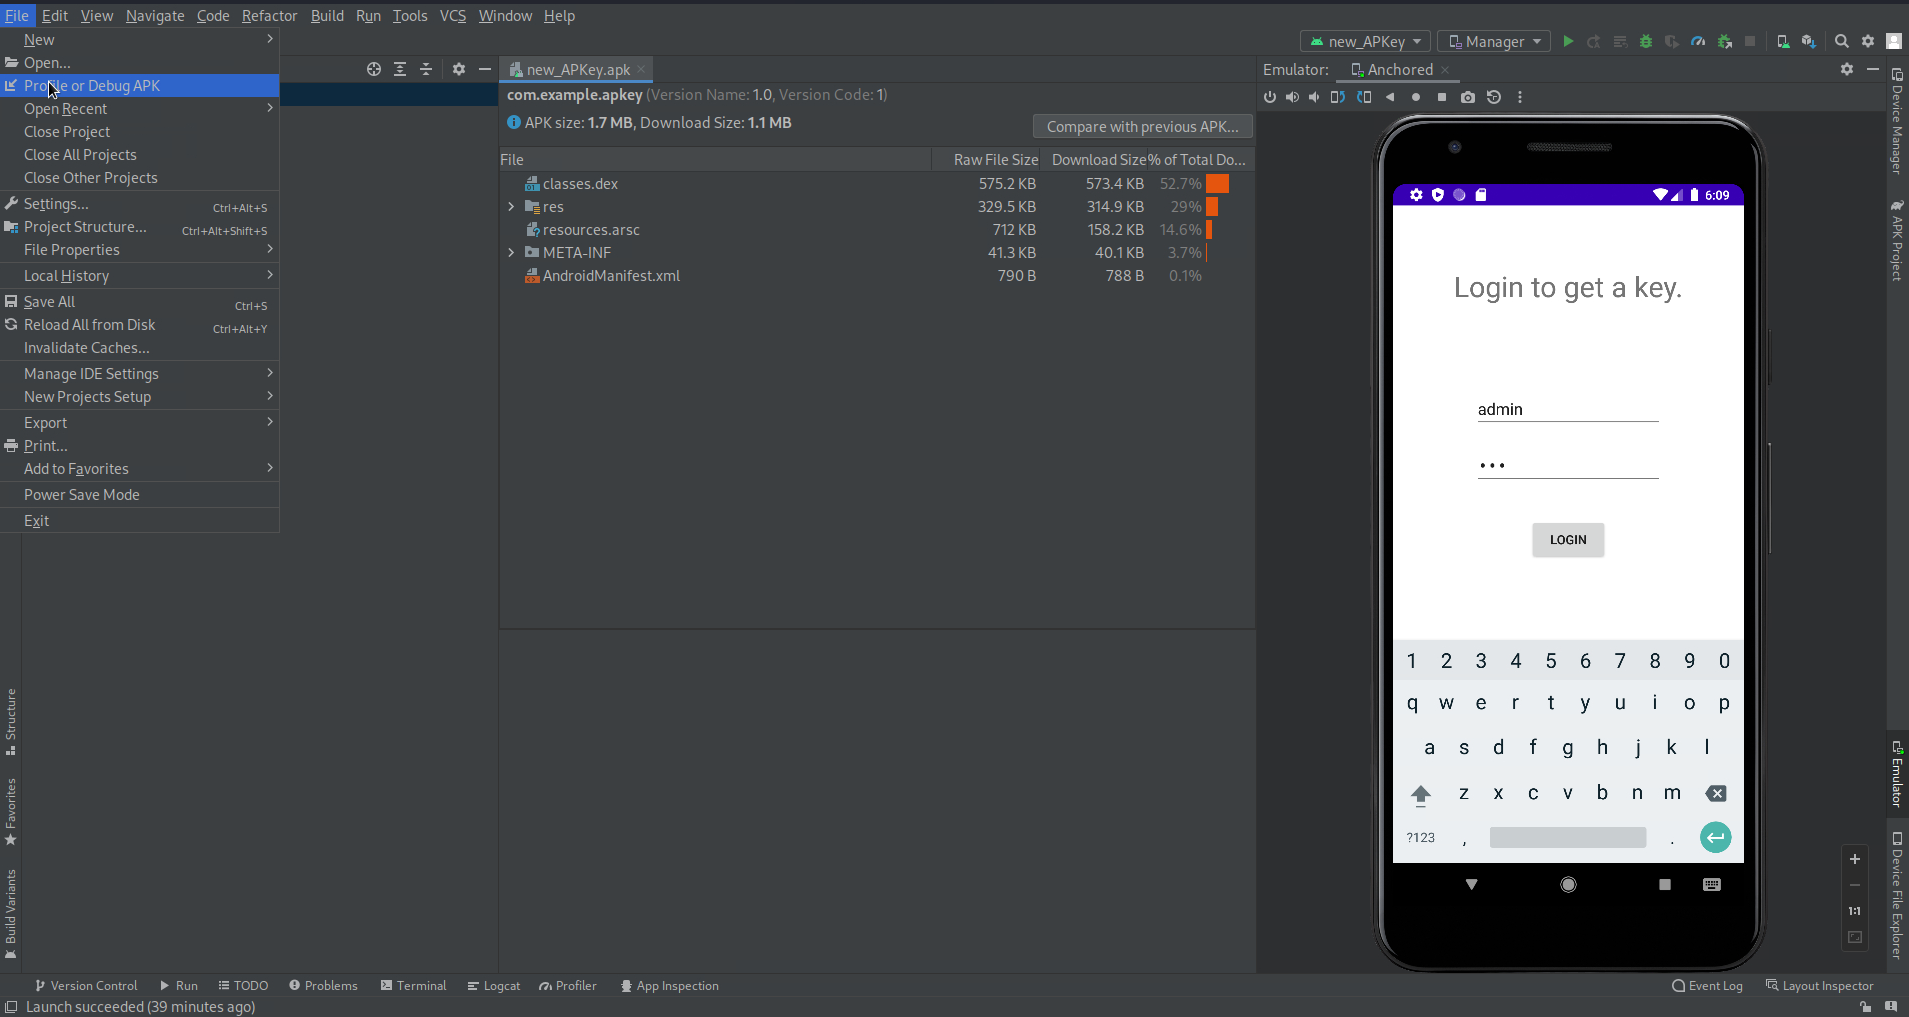Open the Tools menu in menu bar
The width and height of the screenshot is (1909, 1017).
[409, 15]
